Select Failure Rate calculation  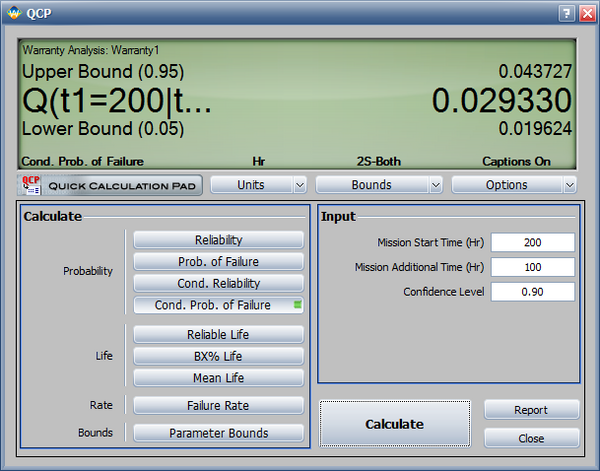(218, 406)
